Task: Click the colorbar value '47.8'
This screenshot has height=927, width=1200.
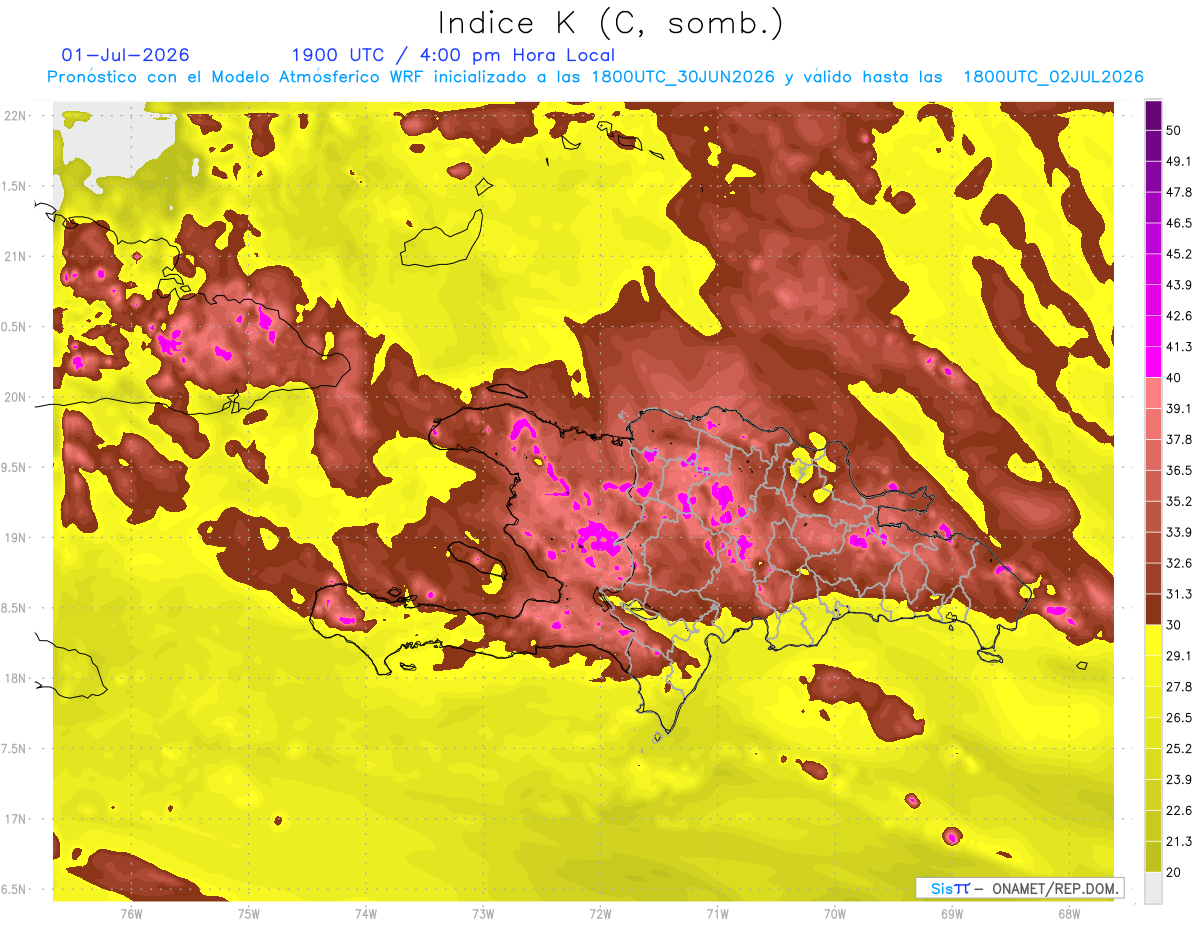Action: point(1179,192)
